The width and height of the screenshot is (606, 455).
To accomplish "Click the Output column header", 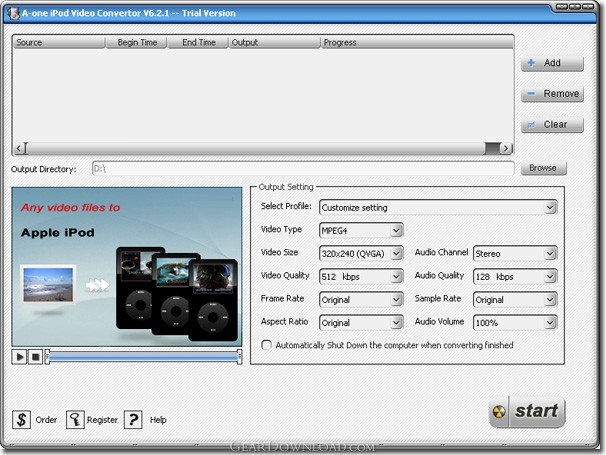I will 275,43.
